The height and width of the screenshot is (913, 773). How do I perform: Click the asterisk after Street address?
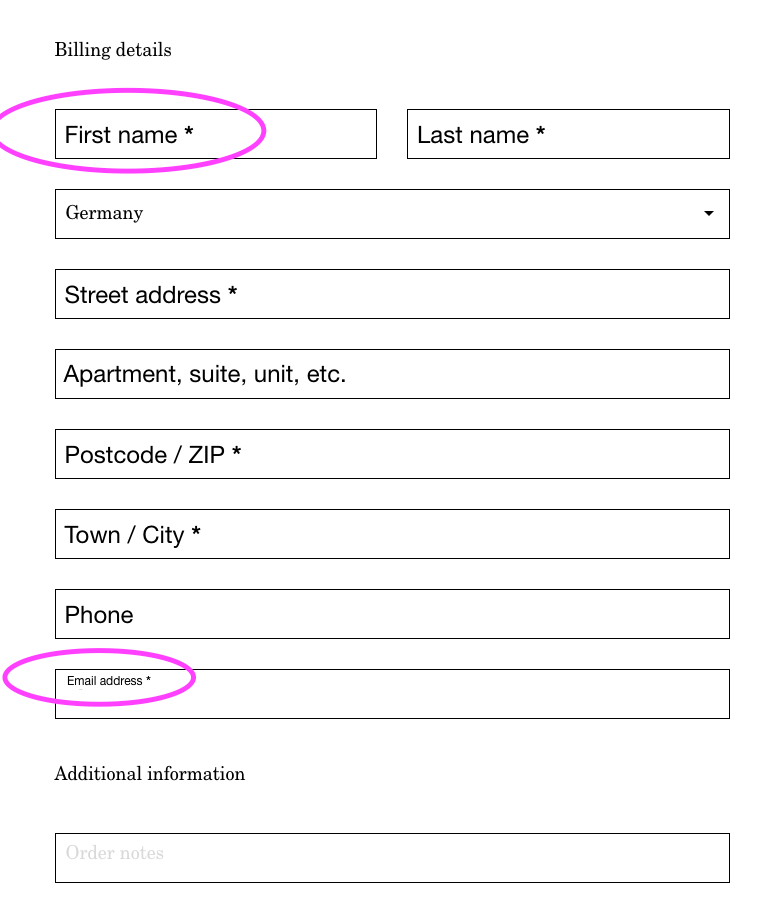point(233,295)
